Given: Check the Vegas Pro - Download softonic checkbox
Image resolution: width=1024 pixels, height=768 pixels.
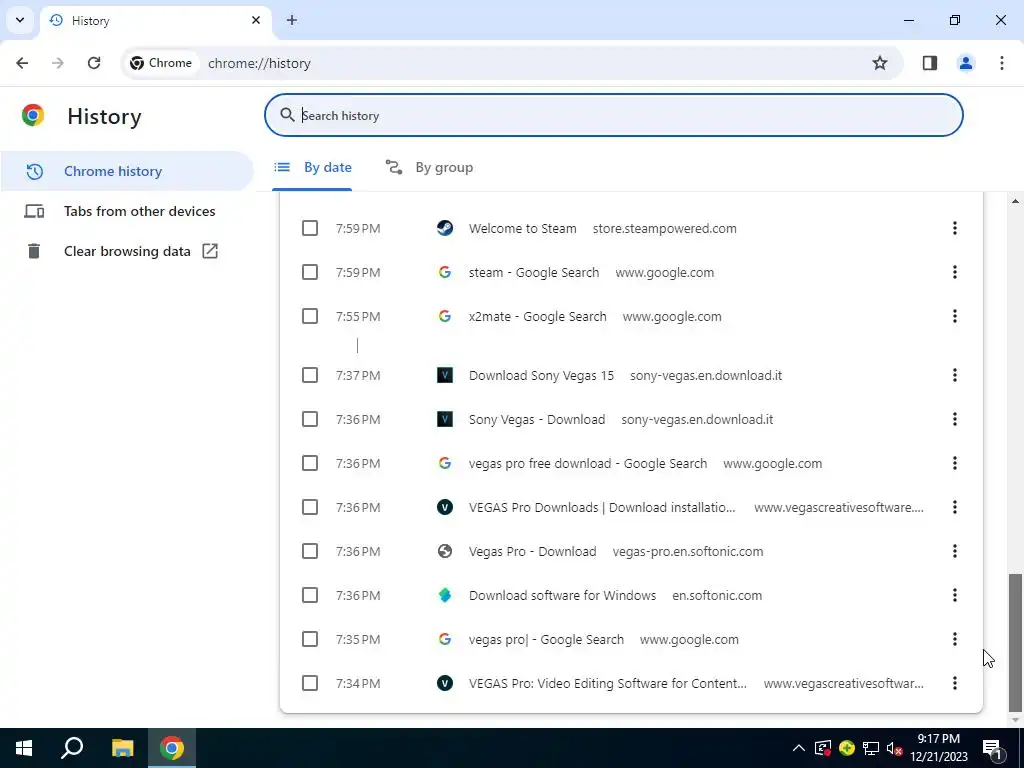Looking at the screenshot, I should point(310,551).
